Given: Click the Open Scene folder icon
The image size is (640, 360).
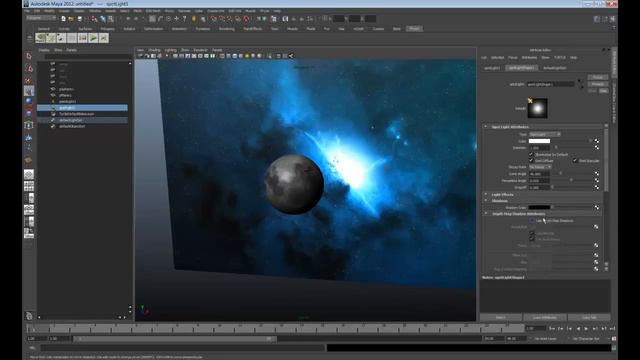Looking at the screenshot, I should click(71, 19).
